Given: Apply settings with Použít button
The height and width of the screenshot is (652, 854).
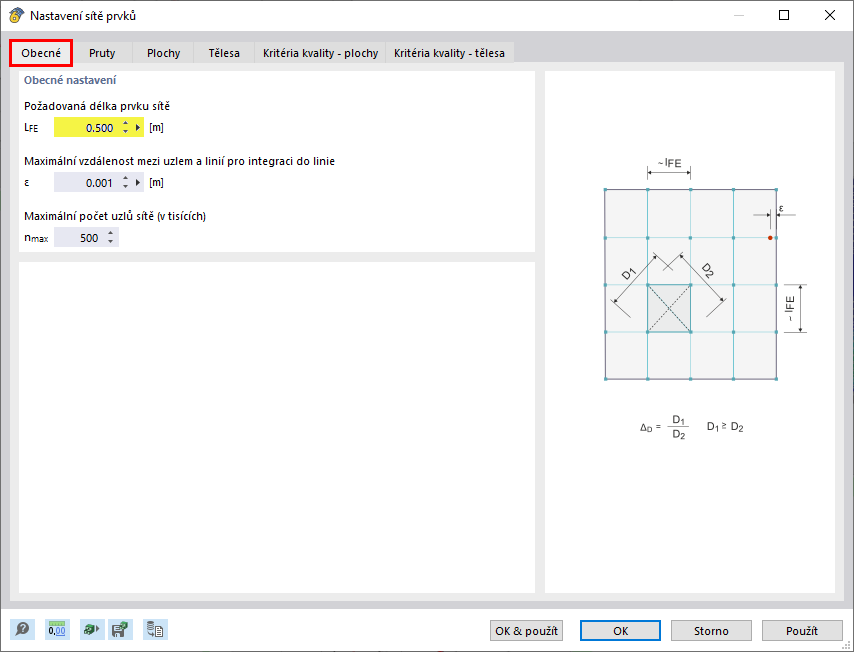Looking at the screenshot, I should pyautogui.click(x=802, y=631).
